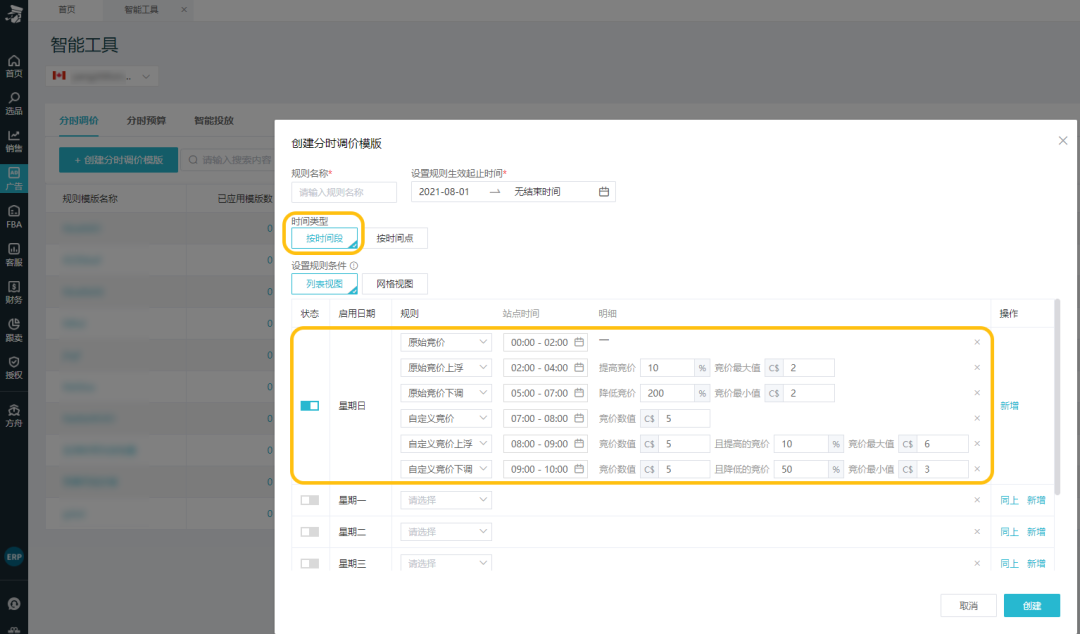Open the 首页 top tab
The height and width of the screenshot is (634, 1080).
point(67,10)
